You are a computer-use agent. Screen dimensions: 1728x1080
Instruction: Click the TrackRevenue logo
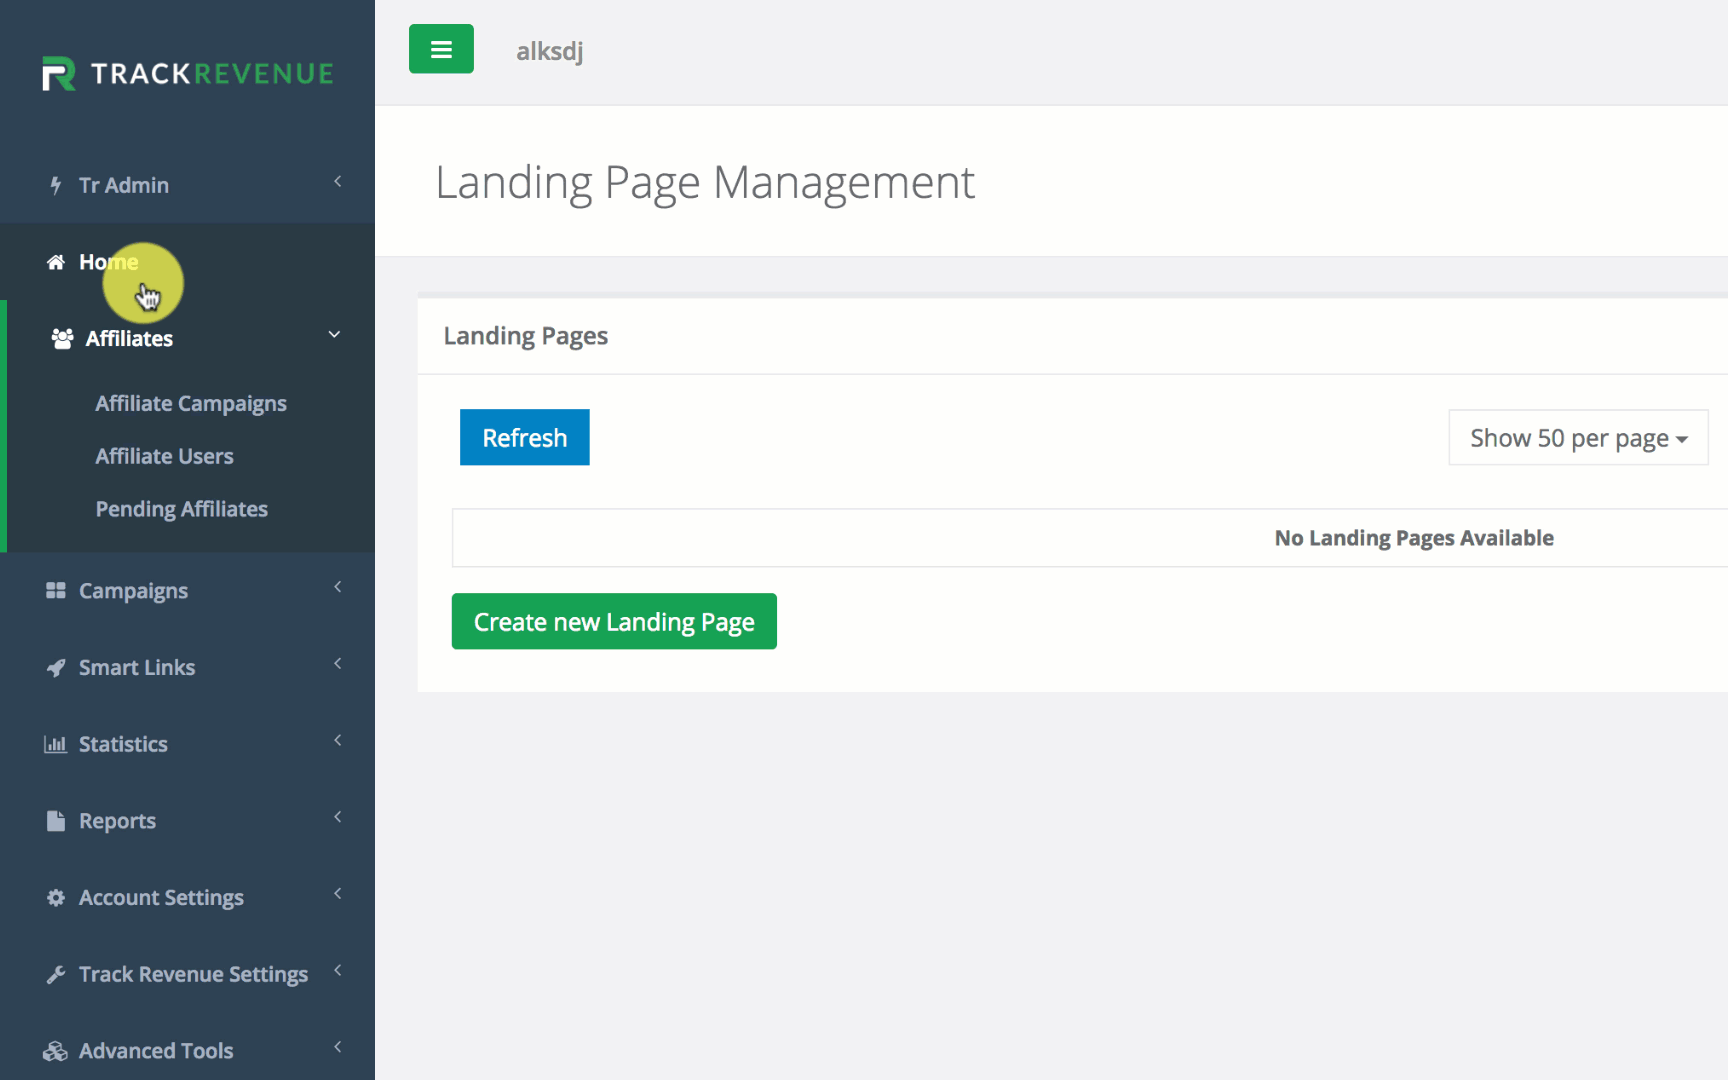click(x=188, y=73)
